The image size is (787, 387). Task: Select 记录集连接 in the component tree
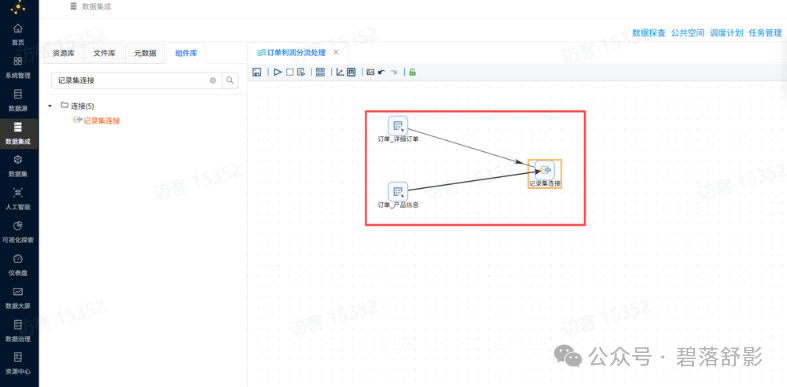click(102, 120)
